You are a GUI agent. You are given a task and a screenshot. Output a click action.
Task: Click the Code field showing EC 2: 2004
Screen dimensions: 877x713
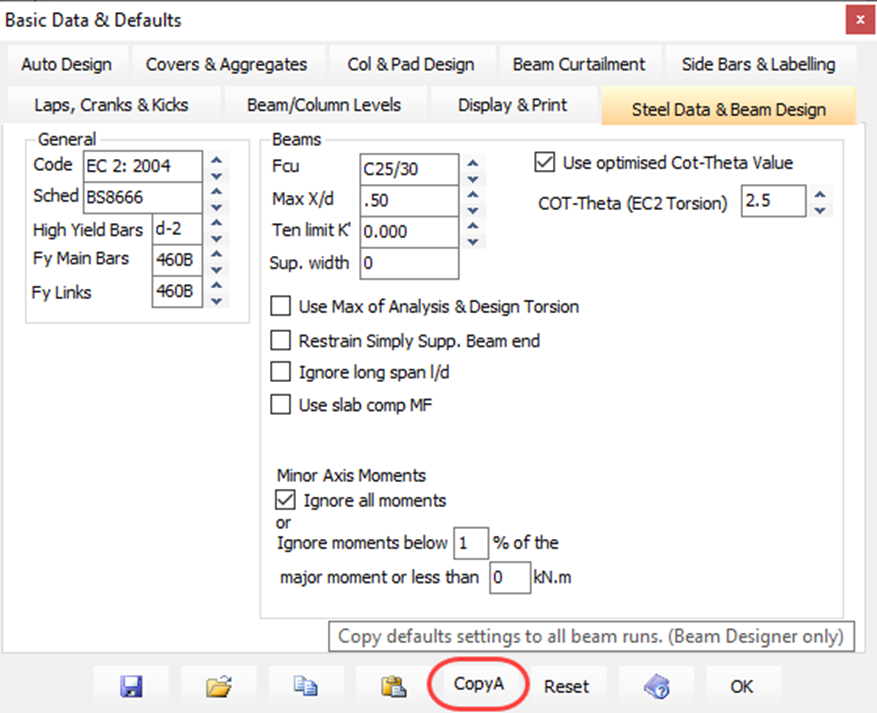(x=143, y=166)
